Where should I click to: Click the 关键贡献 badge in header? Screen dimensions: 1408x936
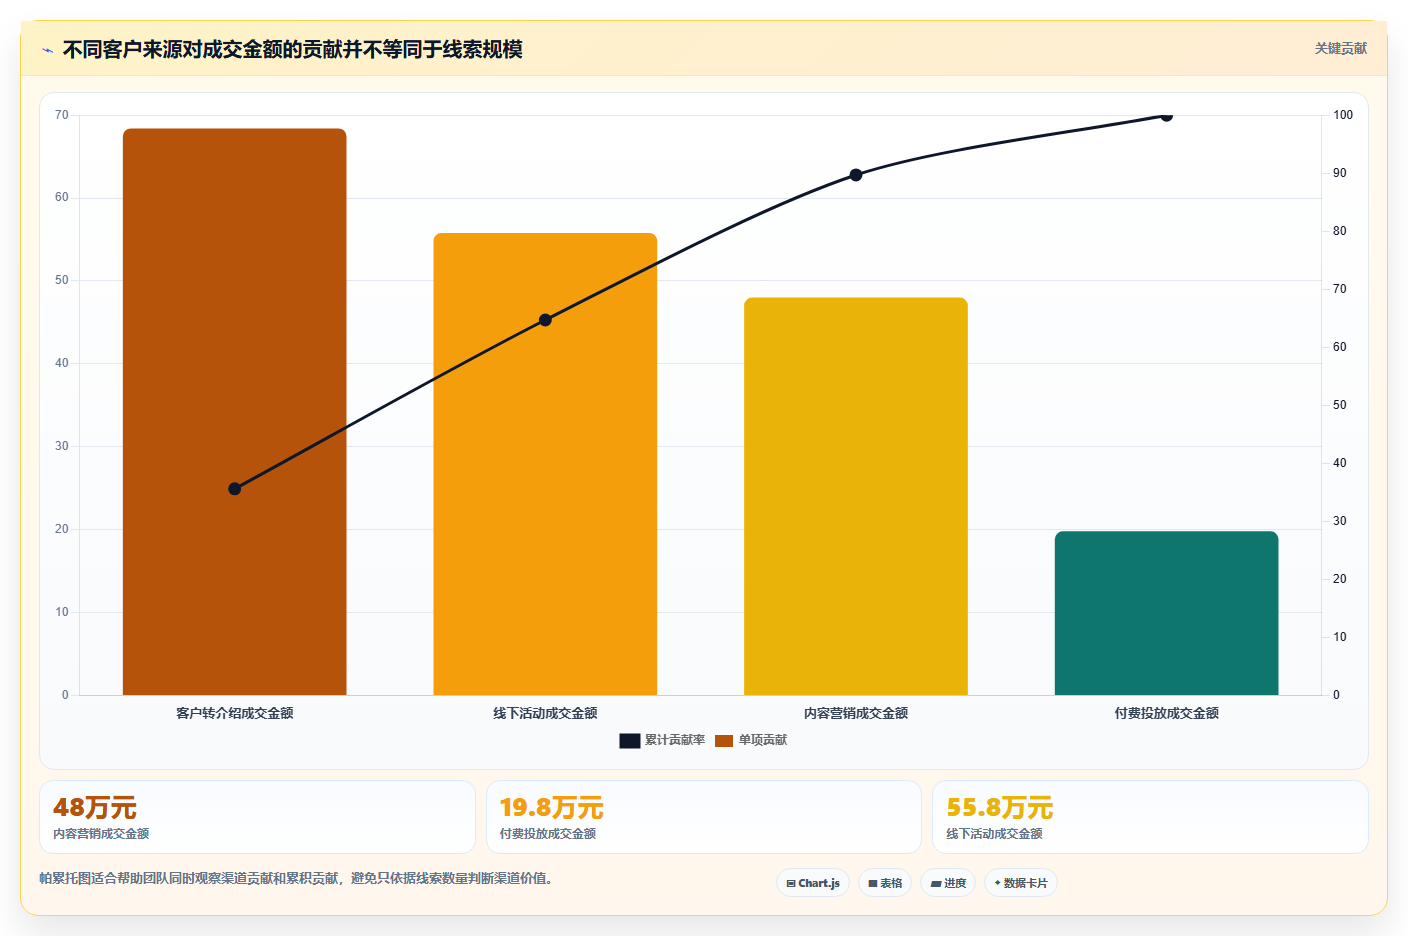tap(1340, 49)
